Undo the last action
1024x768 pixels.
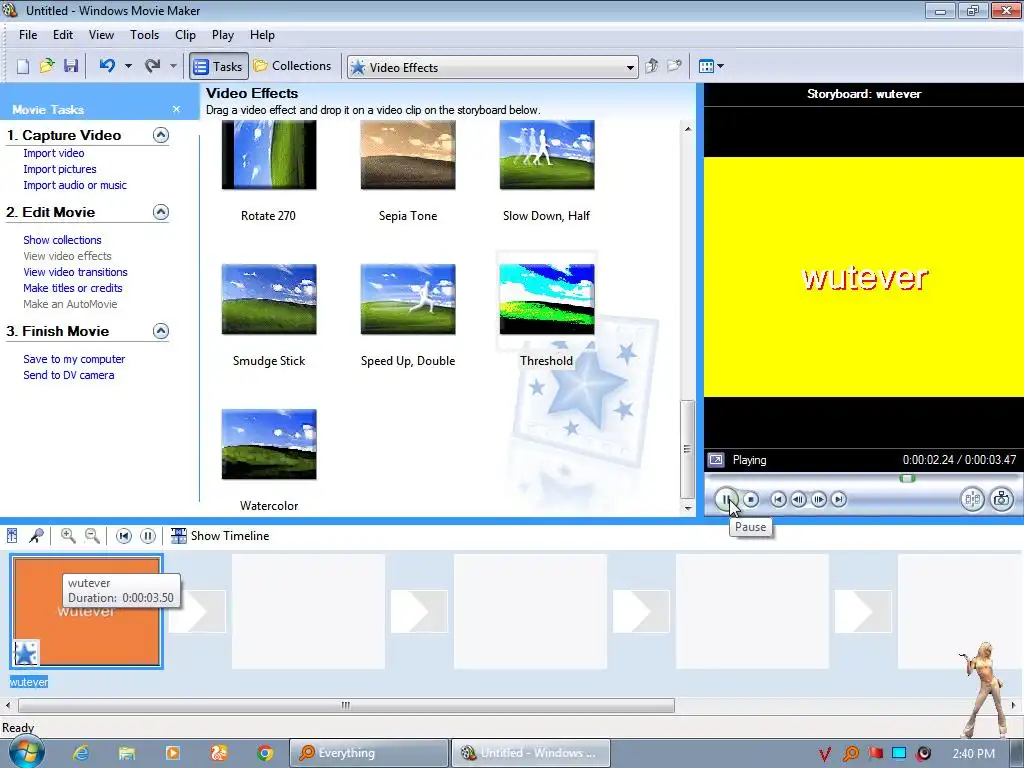click(x=108, y=66)
